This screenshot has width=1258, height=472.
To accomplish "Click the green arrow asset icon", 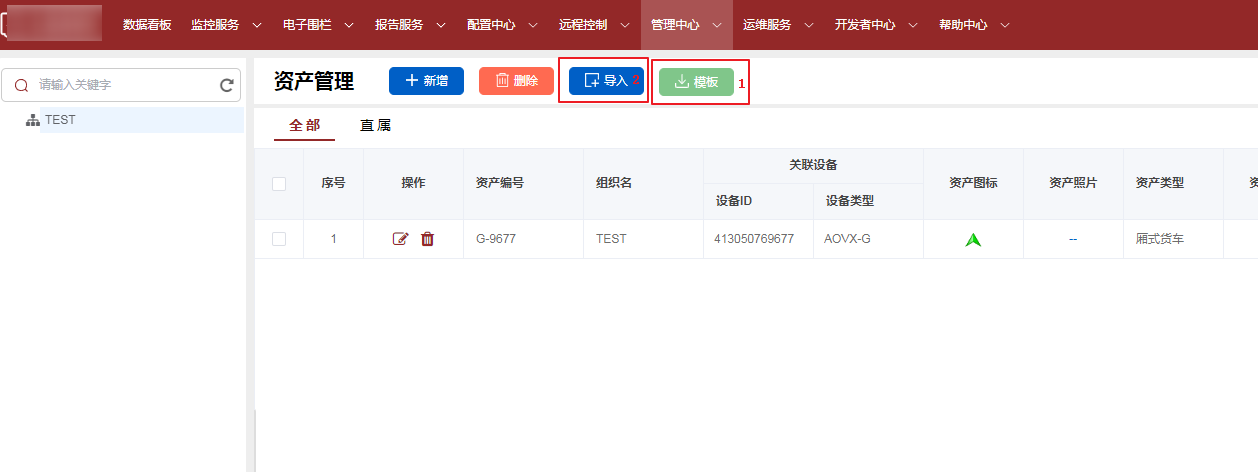I will point(973,240).
